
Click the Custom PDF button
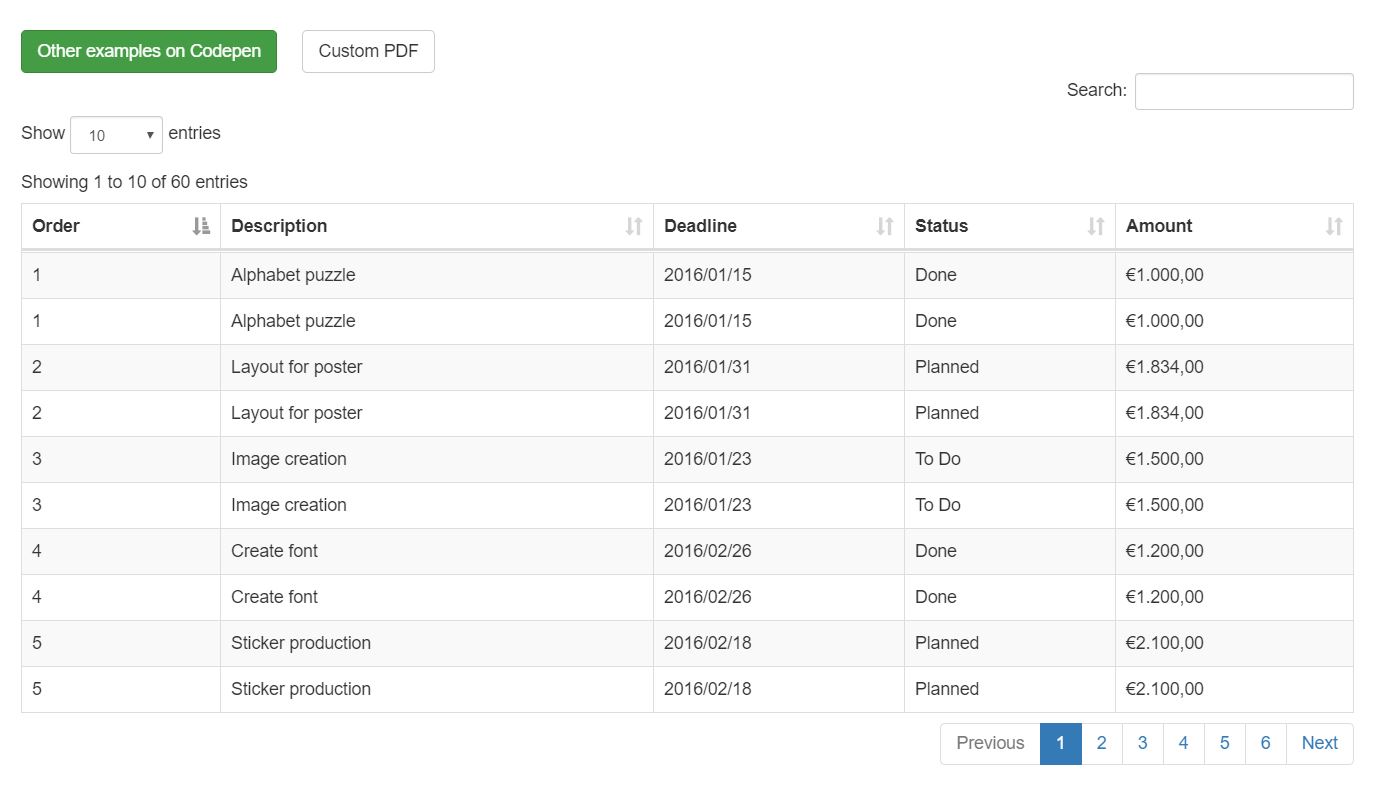[368, 50]
